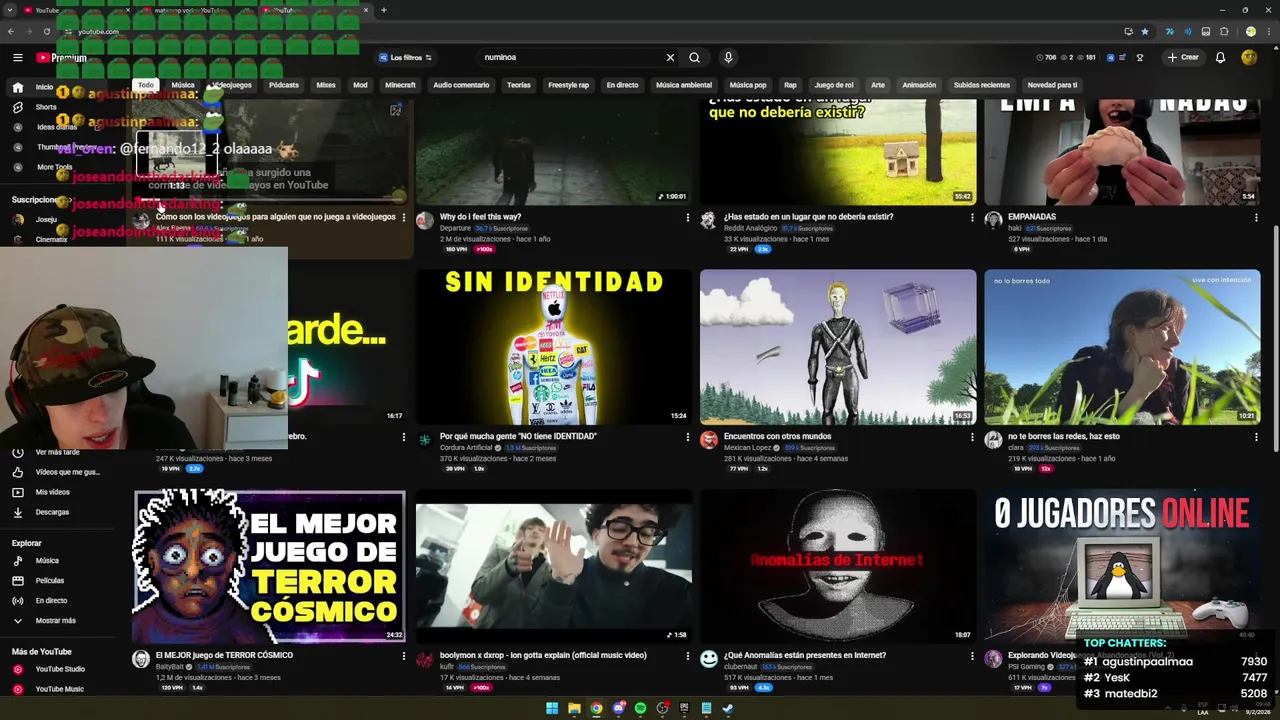Open Chrome tab search chevron
Viewport: 1280px width, 720px height.
(12, 10)
